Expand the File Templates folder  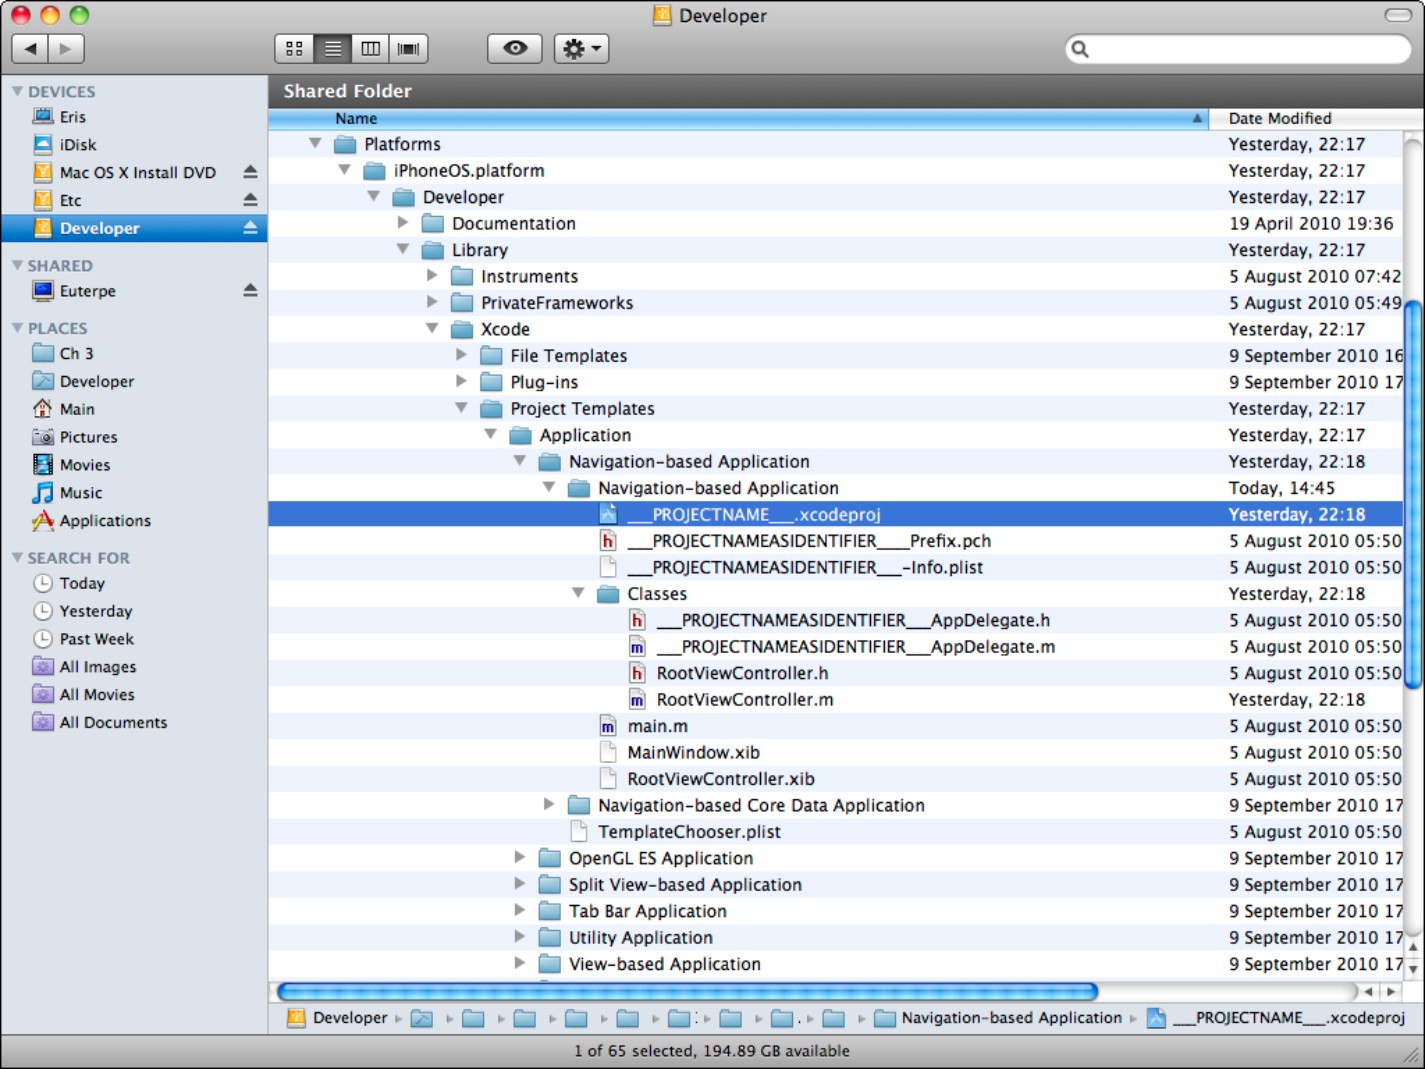tap(461, 354)
